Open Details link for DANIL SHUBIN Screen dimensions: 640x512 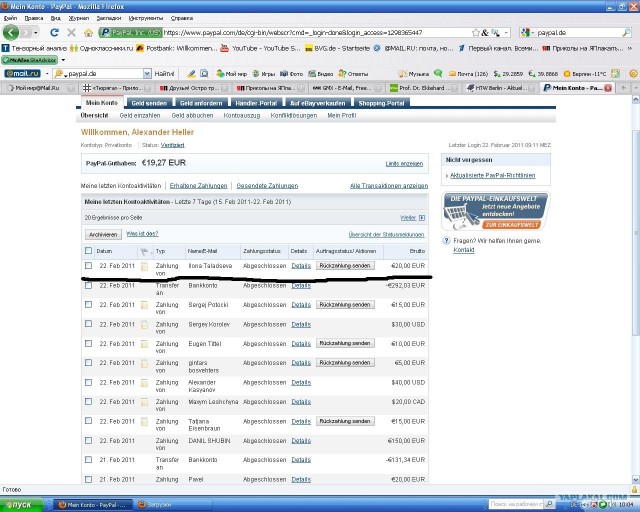[x=301, y=441]
